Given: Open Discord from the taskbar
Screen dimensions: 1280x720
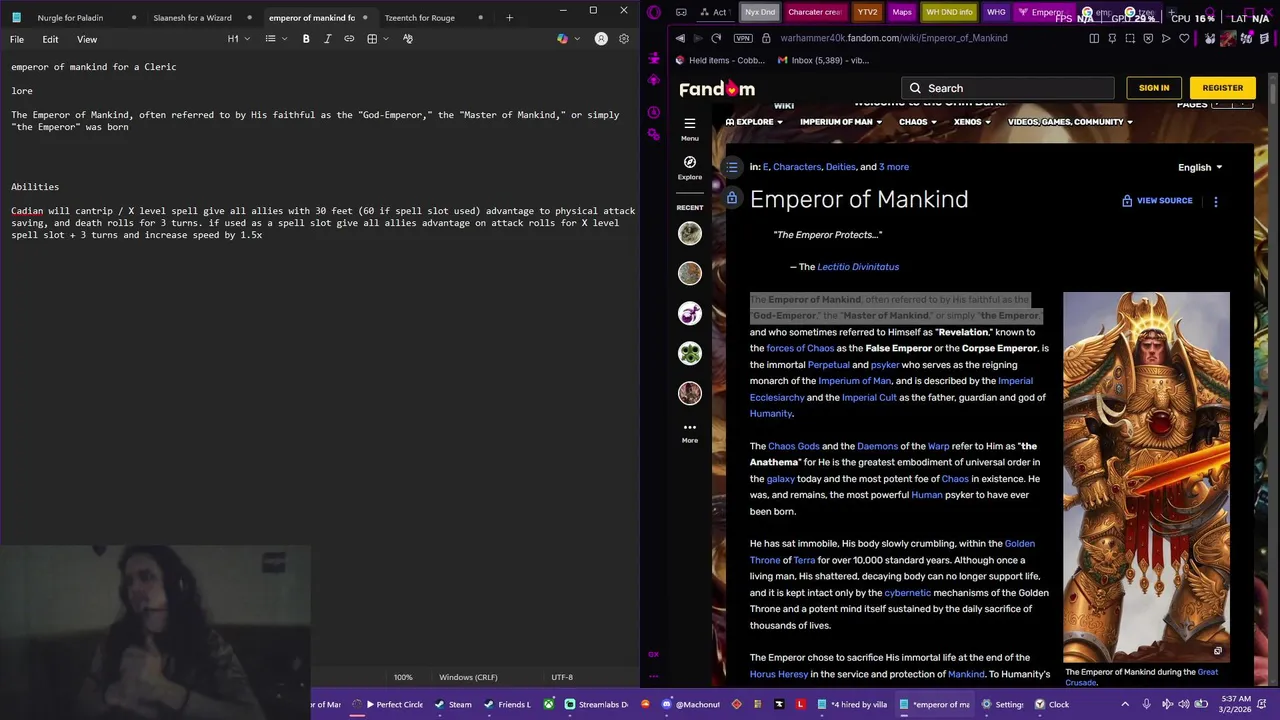Looking at the screenshot, I should tap(690, 704).
